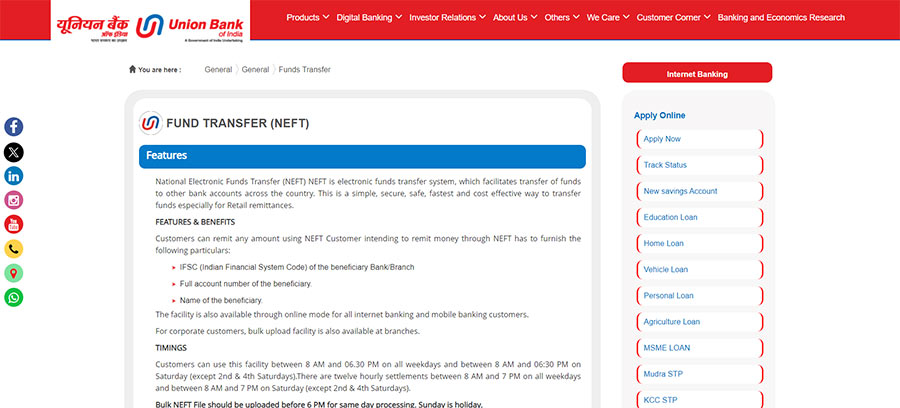Open the YouTube social icon

click(x=14, y=224)
